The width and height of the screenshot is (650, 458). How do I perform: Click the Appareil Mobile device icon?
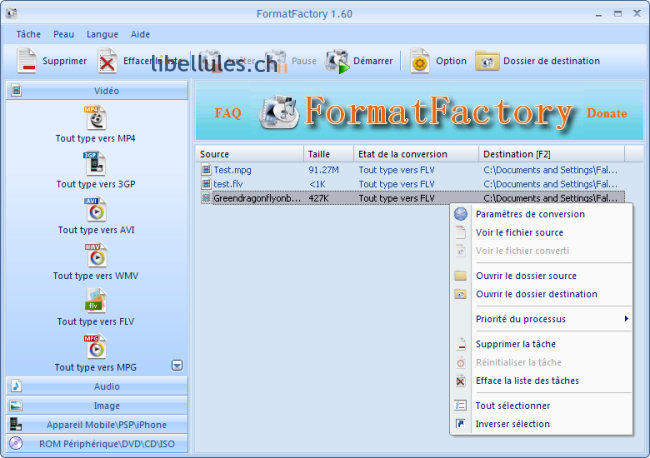(x=16, y=424)
